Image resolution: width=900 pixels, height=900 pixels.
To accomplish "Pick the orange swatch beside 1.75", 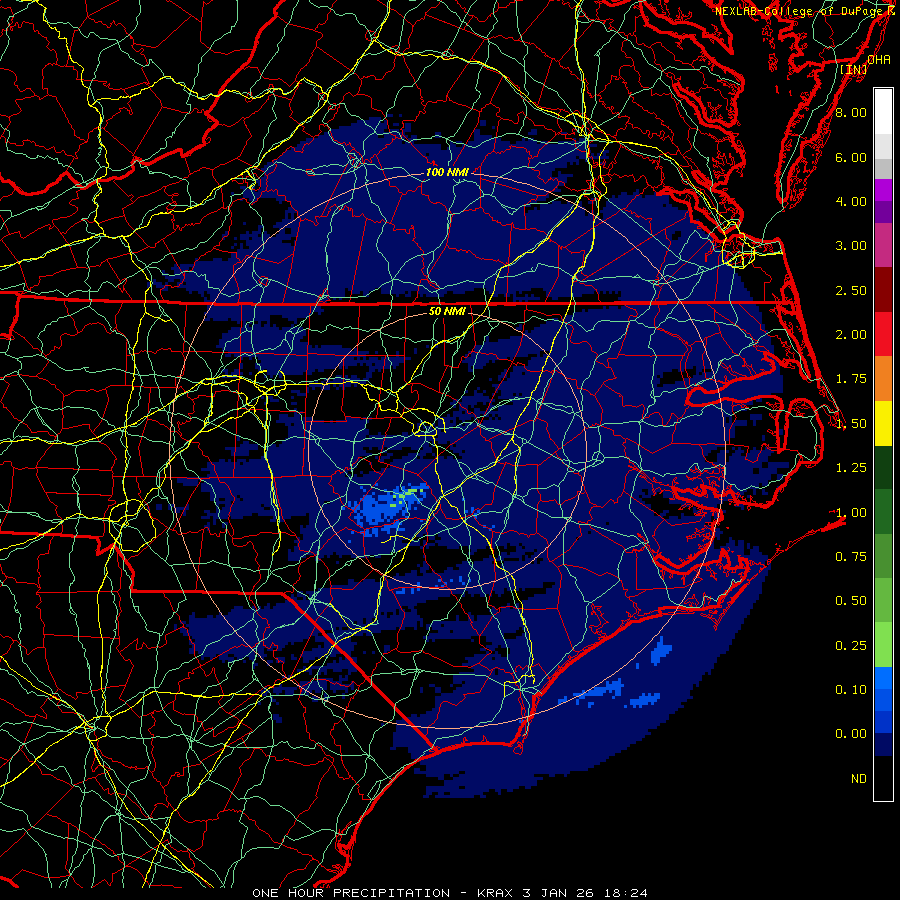I will click(883, 379).
